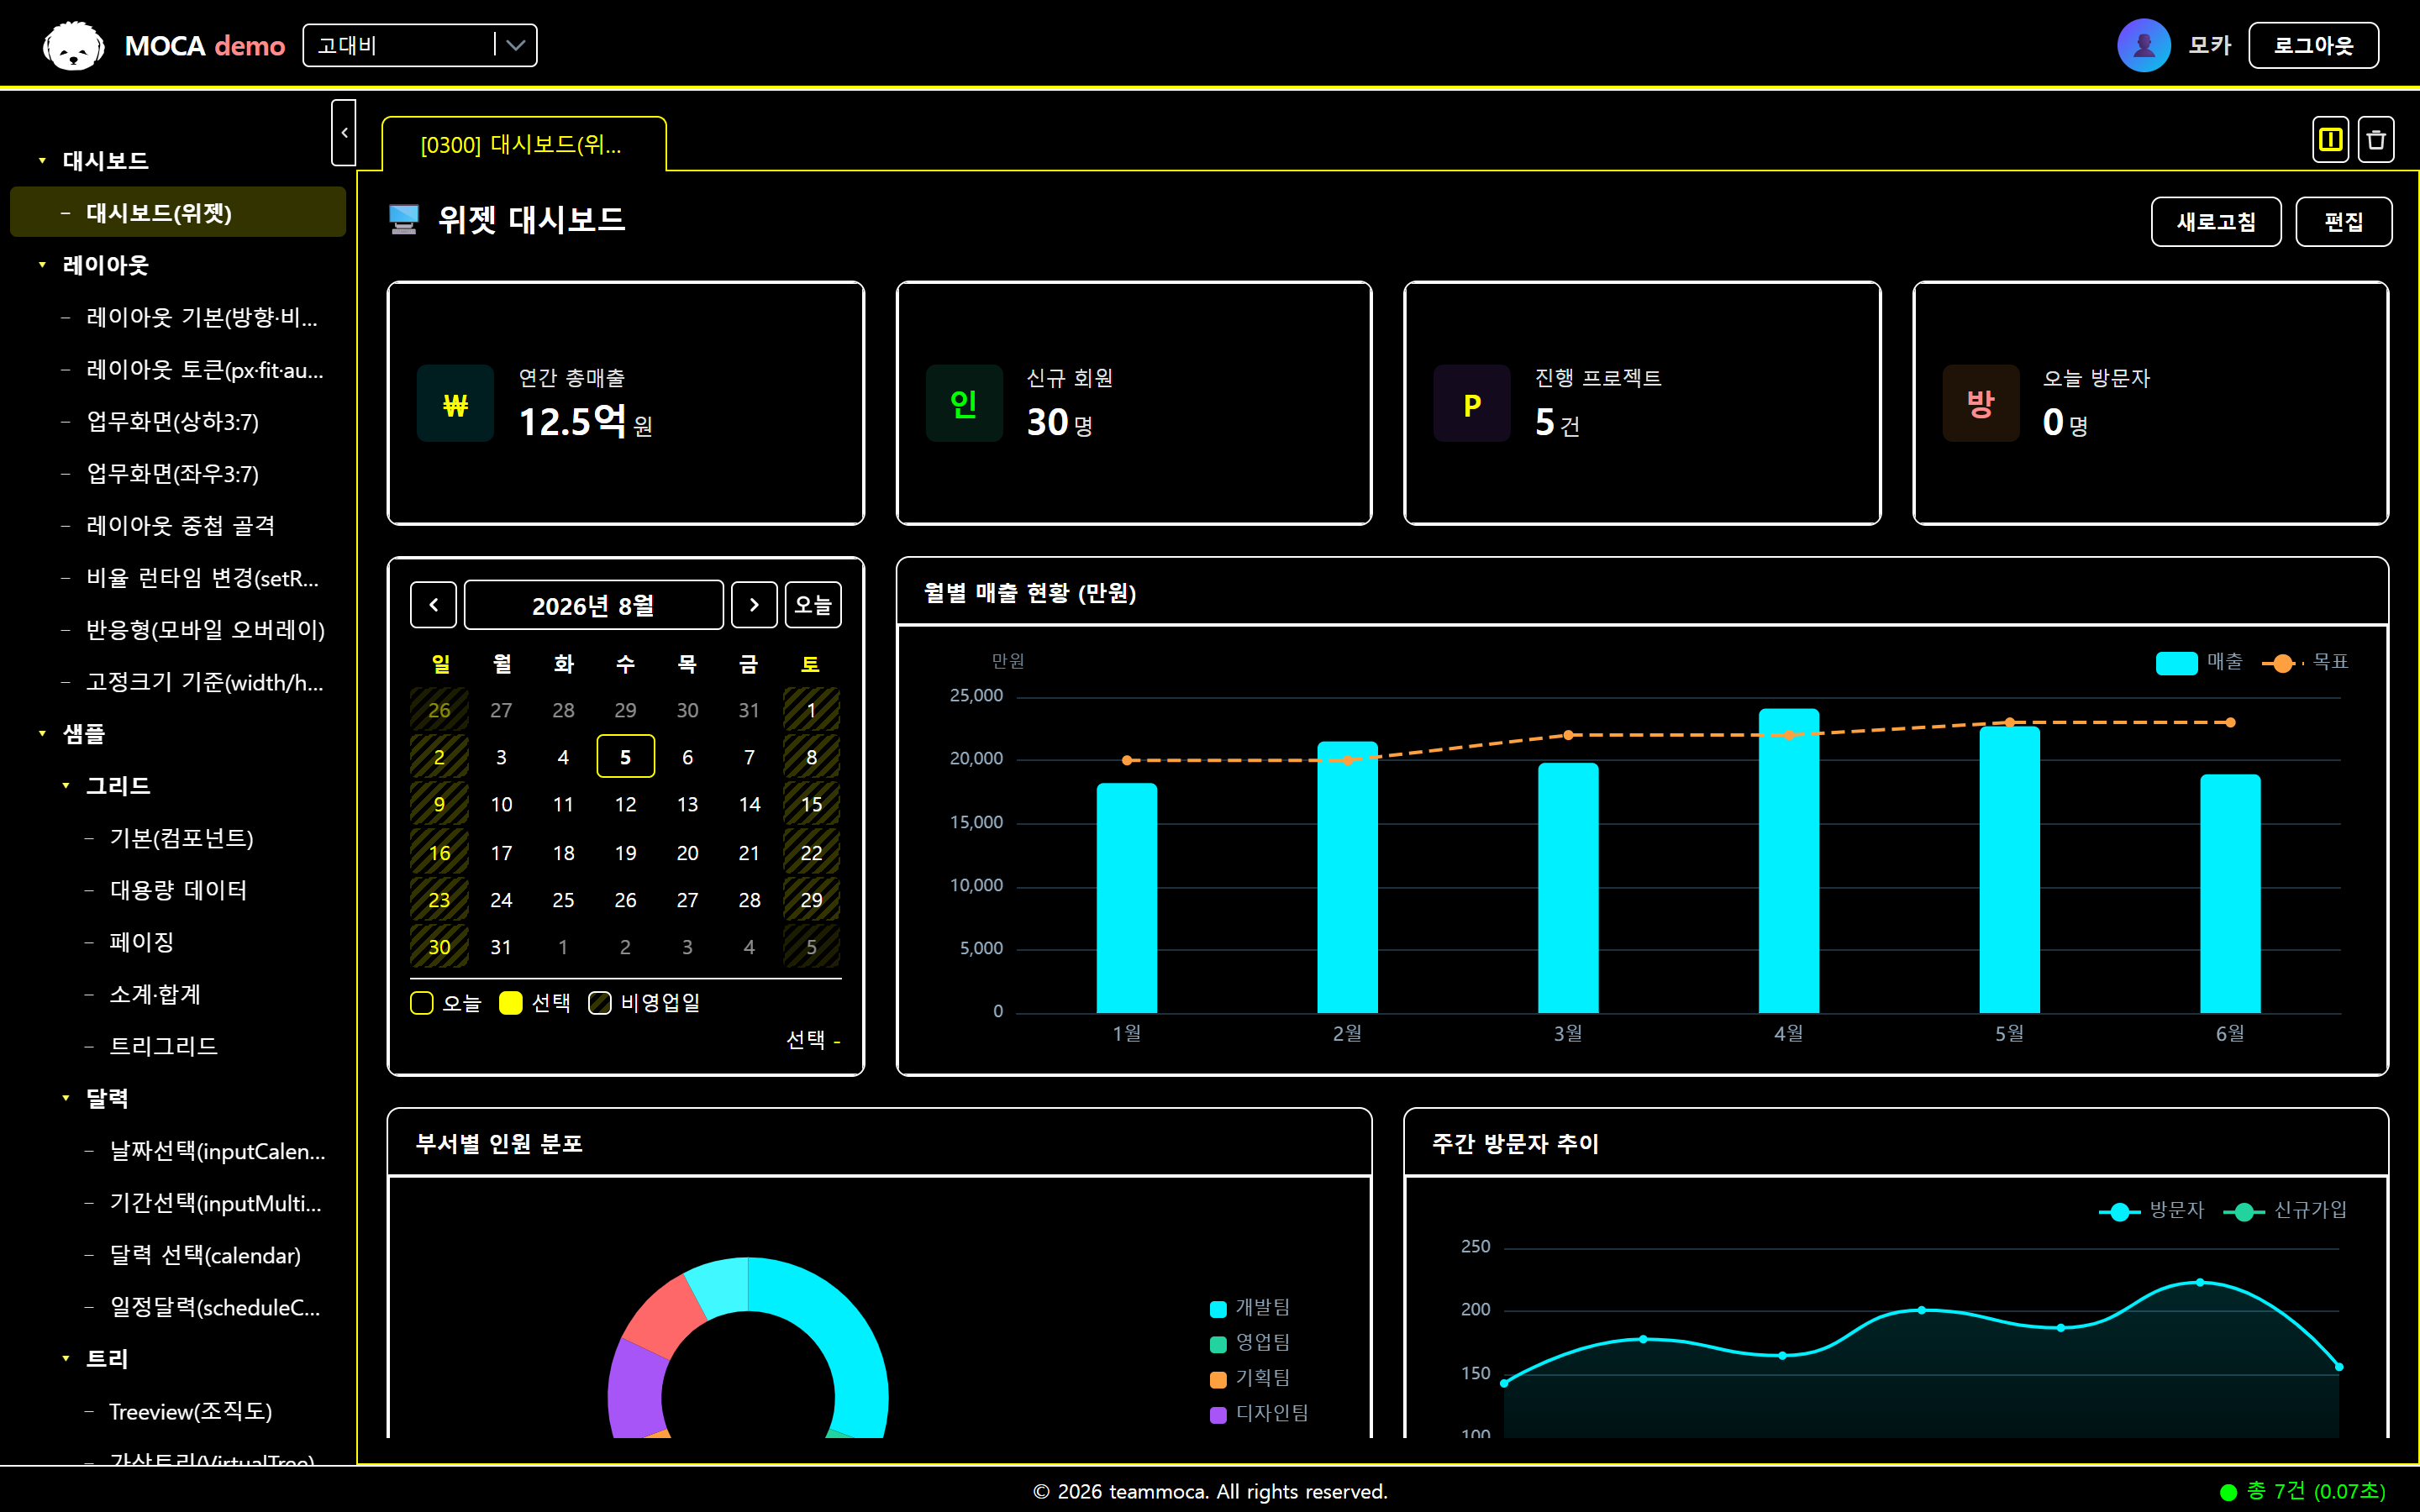
Task: Click the MOCA puppy logo icon
Action: point(73,46)
